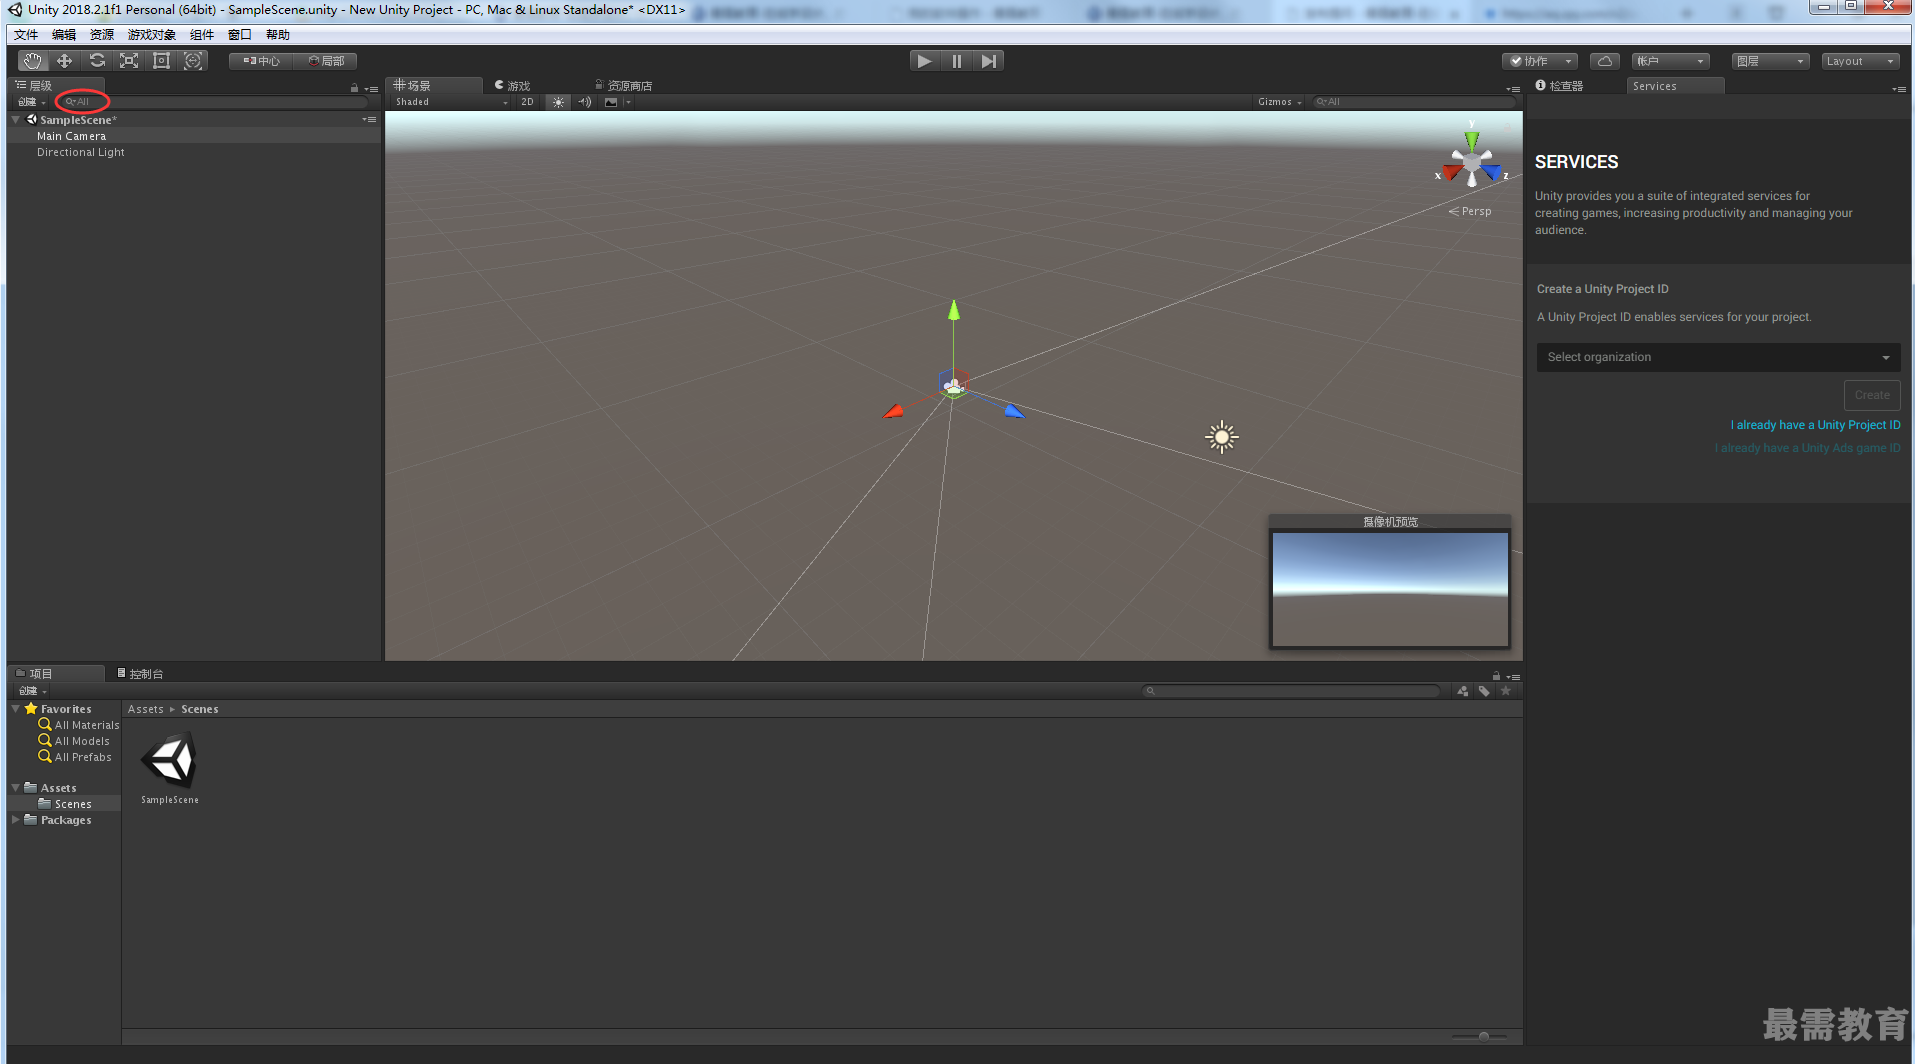
Task: Toggle scene lighting sun icon
Action: pyautogui.click(x=558, y=102)
